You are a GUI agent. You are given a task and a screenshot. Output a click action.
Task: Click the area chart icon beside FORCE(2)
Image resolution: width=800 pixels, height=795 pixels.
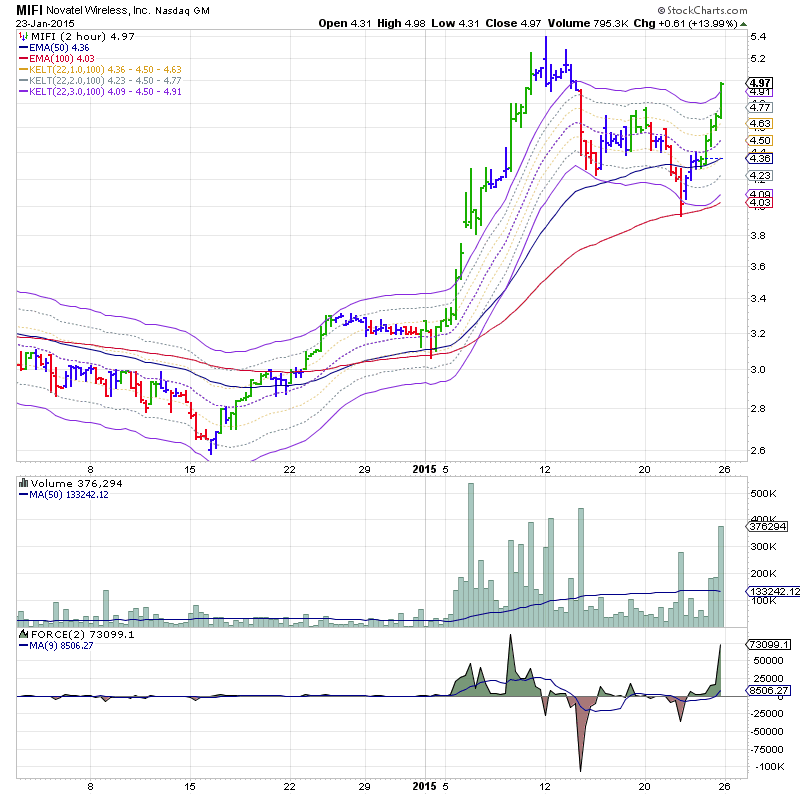click(x=23, y=634)
